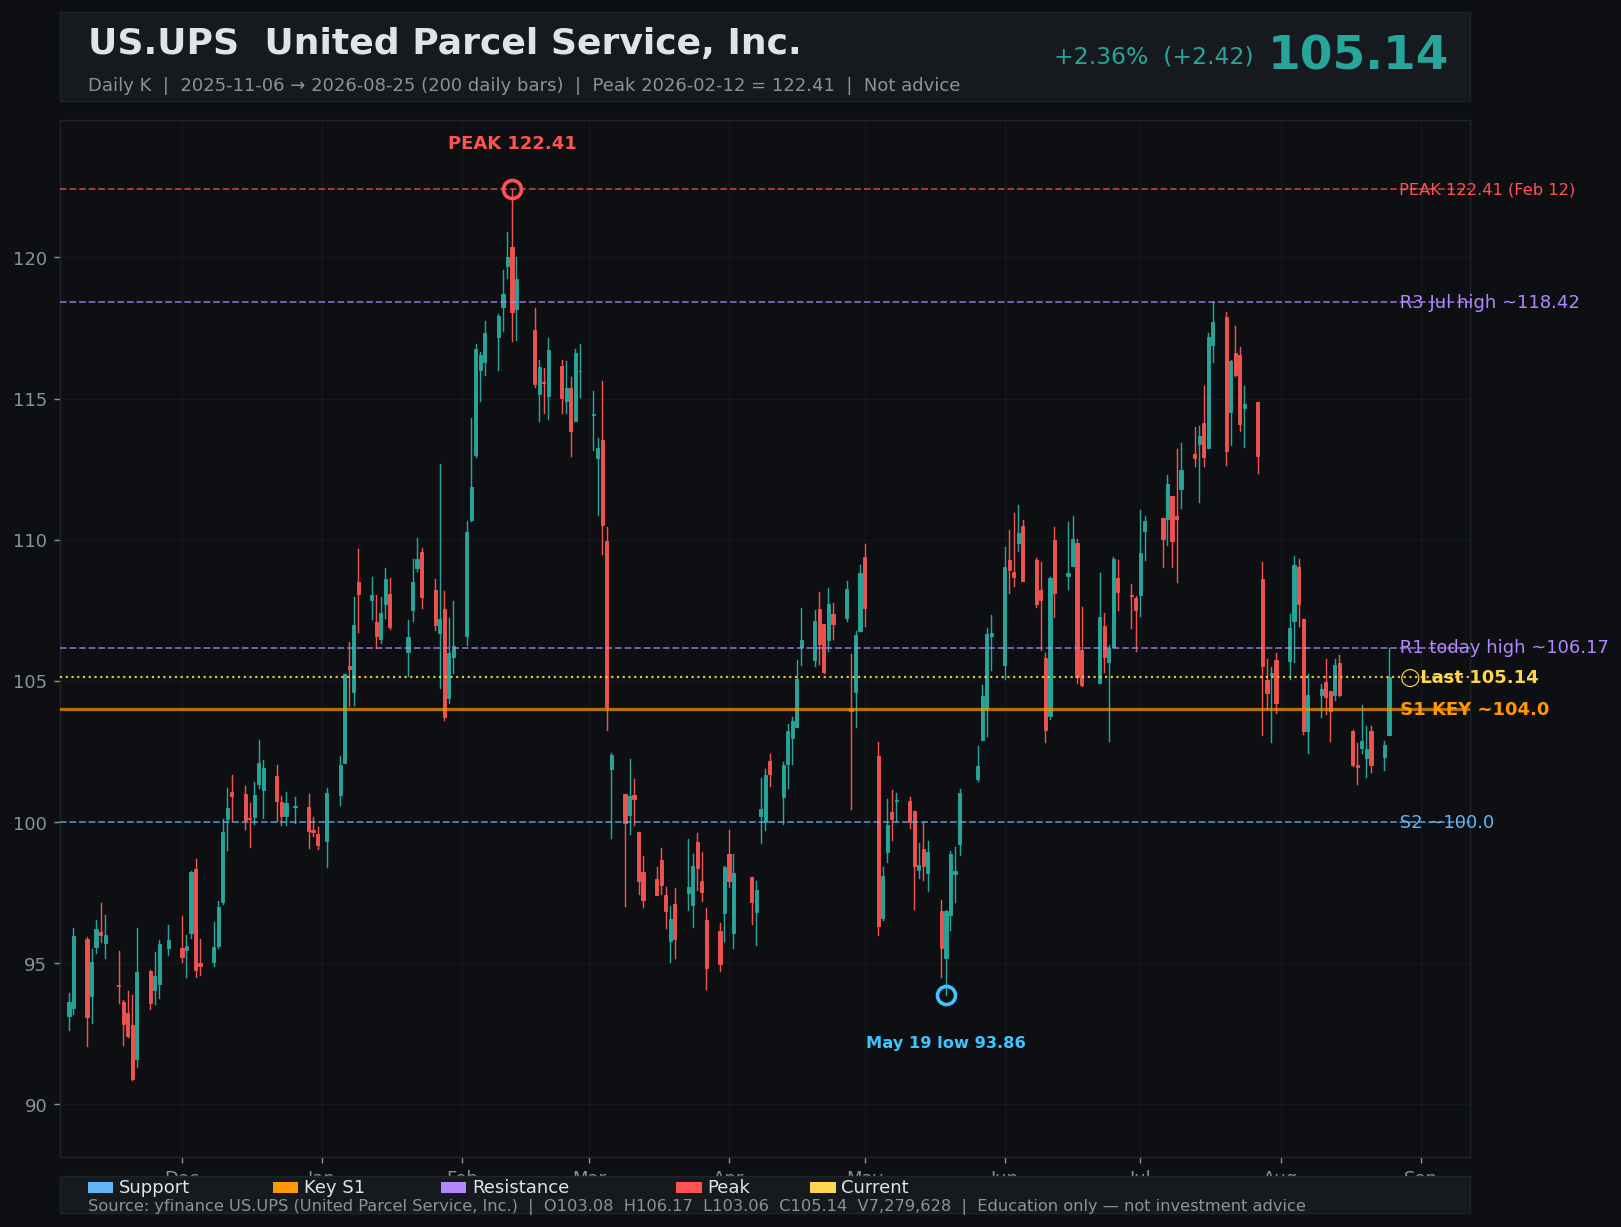Click the 'S1 KEY ~104.0' label
The height and width of the screenshot is (1227, 1621).
(1474, 709)
